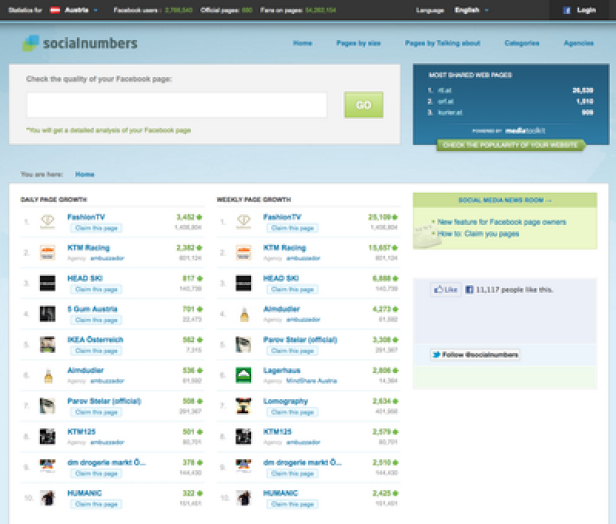The image size is (616, 524).
Task: Click Check the popularity of your website
Action: pos(510,145)
